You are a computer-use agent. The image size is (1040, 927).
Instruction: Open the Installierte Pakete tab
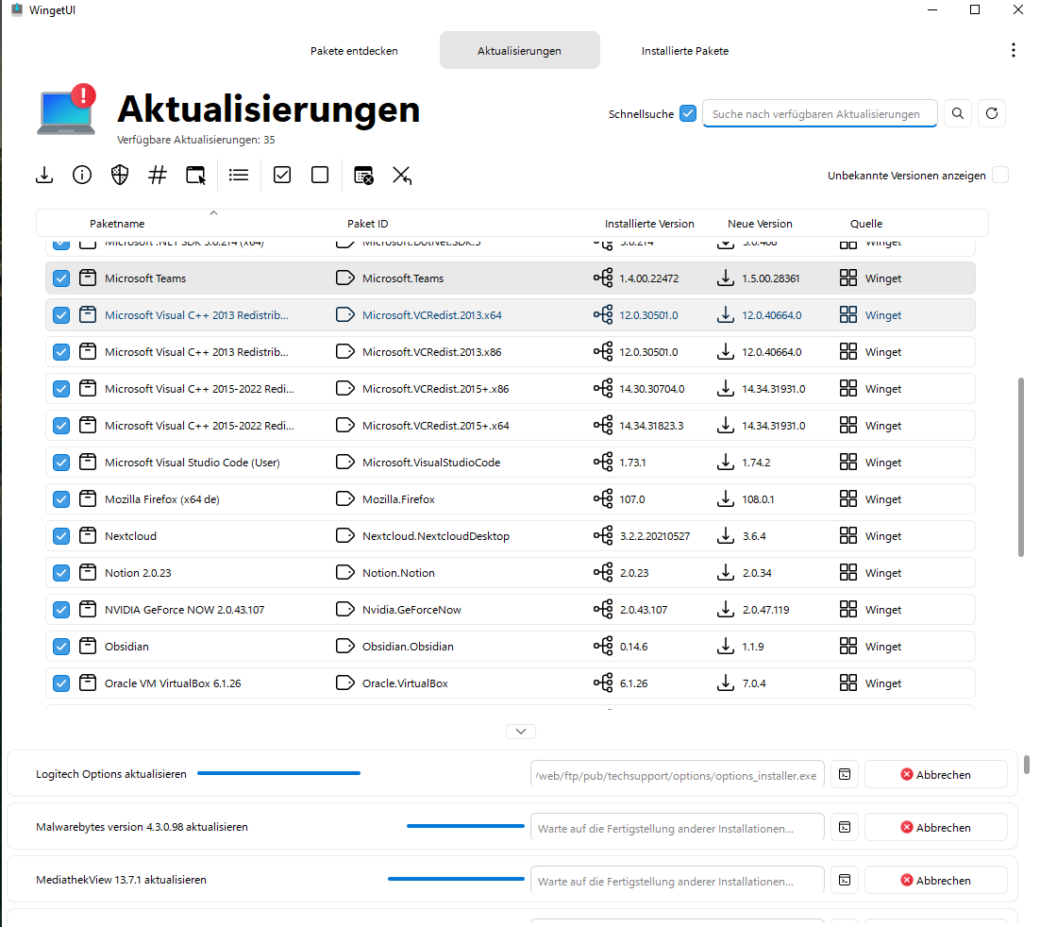point(684,50)
